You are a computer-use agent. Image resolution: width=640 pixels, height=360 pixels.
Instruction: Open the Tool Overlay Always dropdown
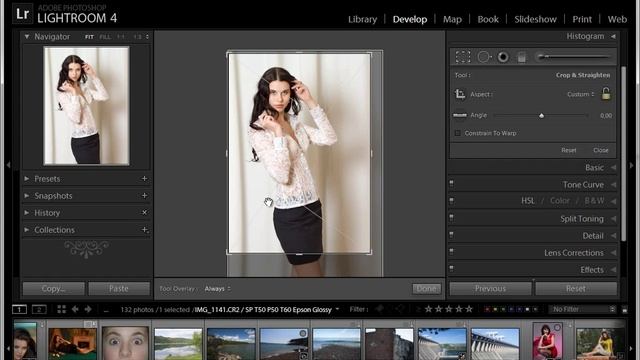(218, 289)
